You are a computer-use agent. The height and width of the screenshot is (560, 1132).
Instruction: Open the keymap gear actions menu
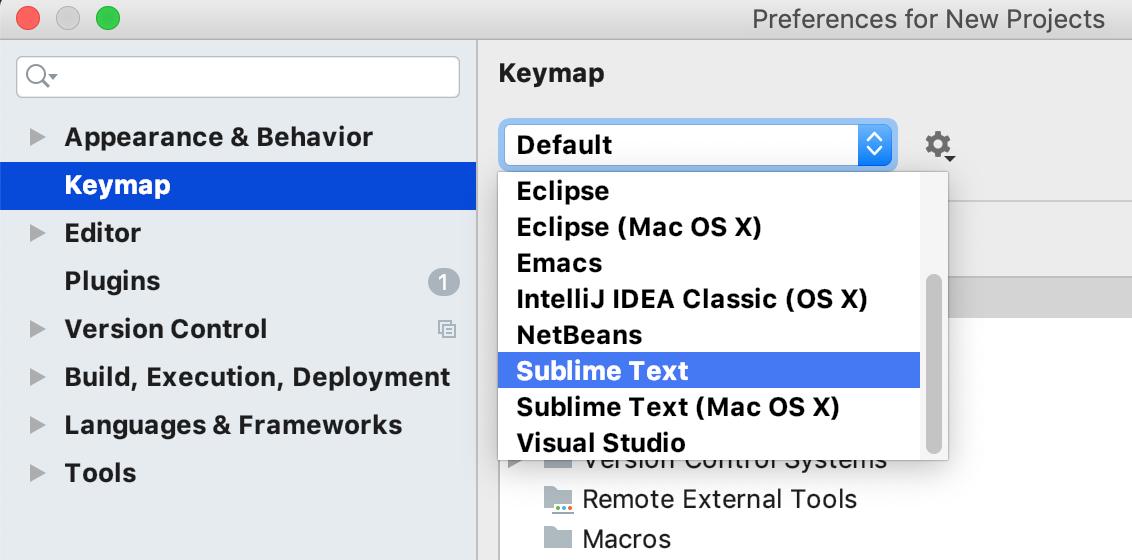point(940,146)
